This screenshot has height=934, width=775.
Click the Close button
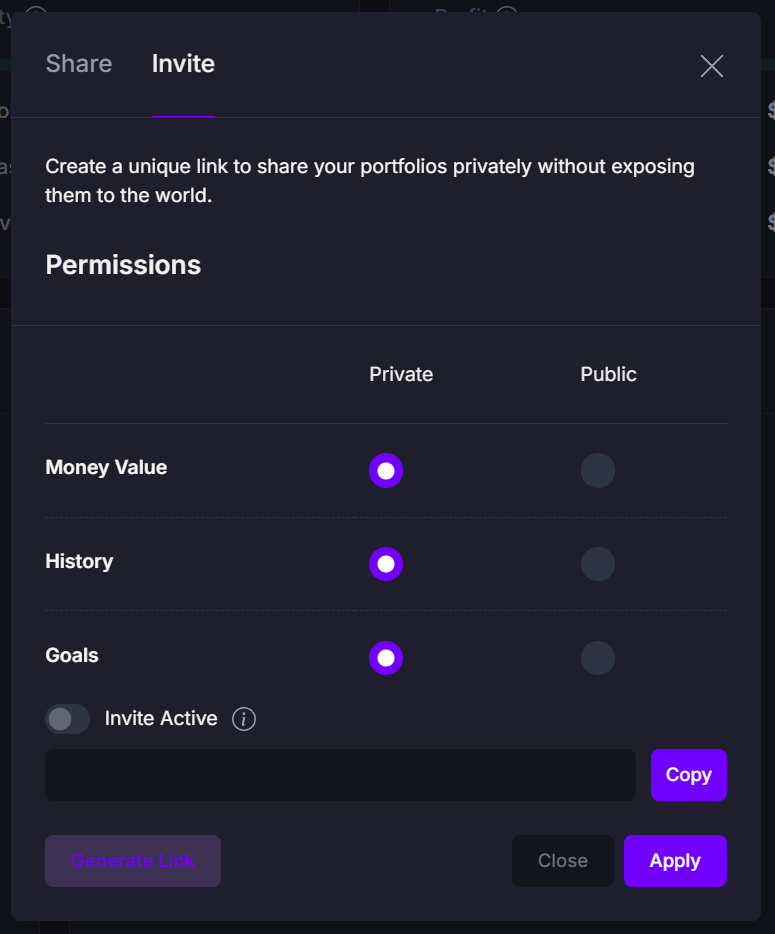[562, 861]
